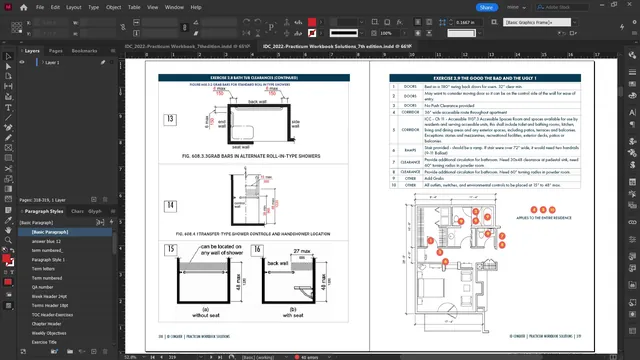Click the Home icon
Image resolution: width=640 pixels, height=360 pixels.
24,7
